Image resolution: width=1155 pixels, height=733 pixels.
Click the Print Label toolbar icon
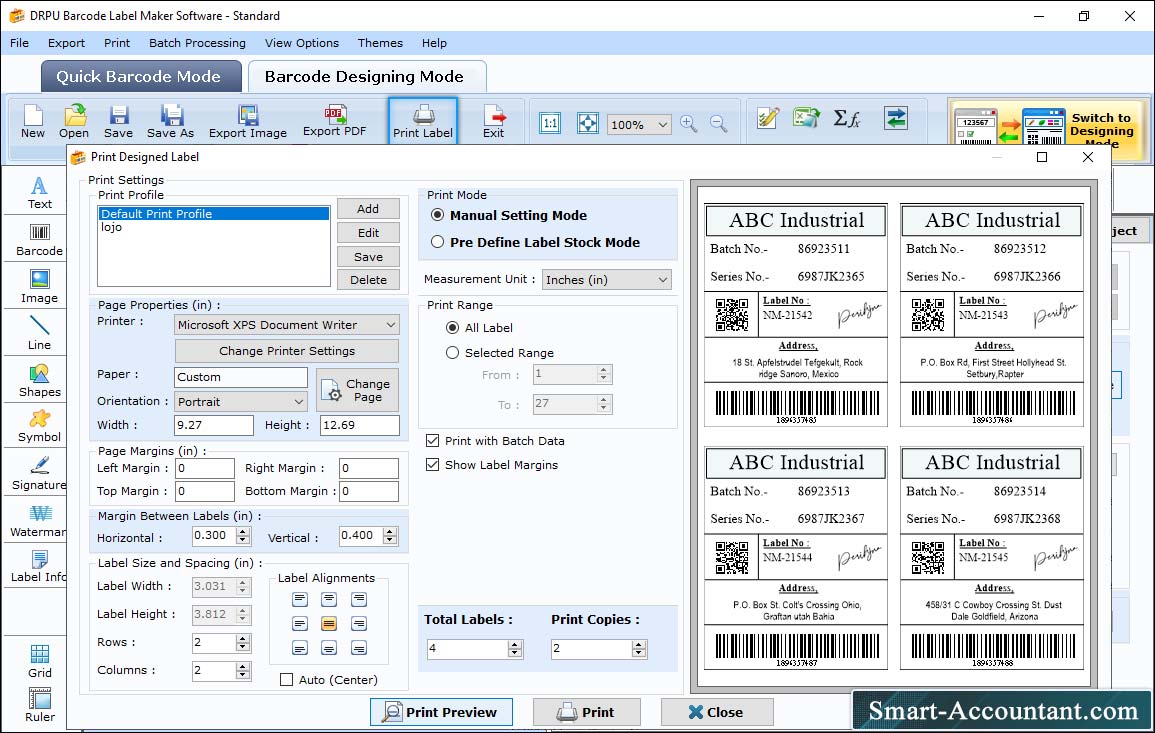click(423, 121)
